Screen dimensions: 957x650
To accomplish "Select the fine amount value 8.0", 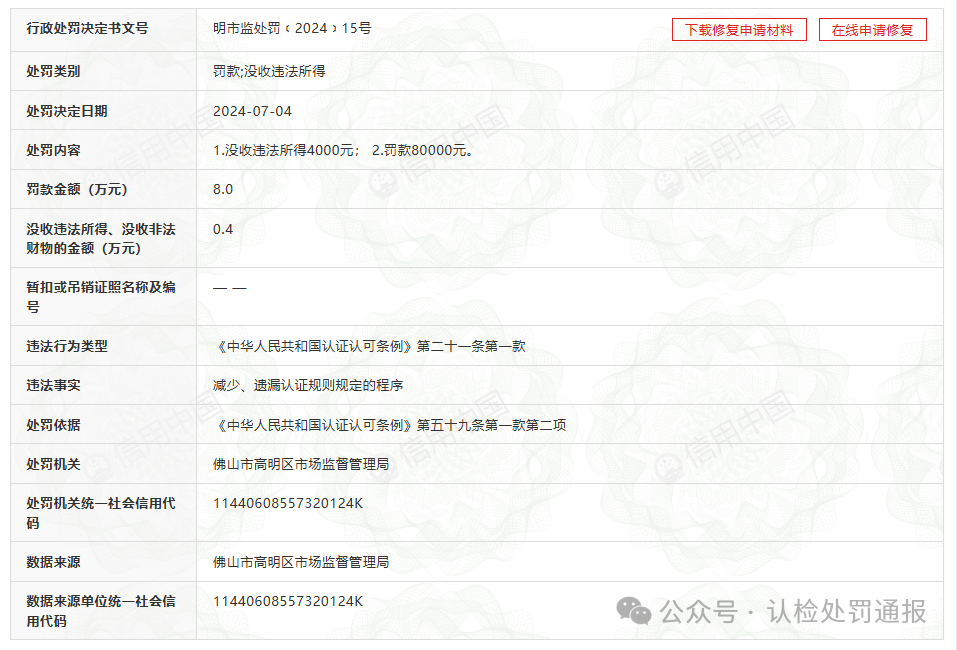I will coord(223,189).
